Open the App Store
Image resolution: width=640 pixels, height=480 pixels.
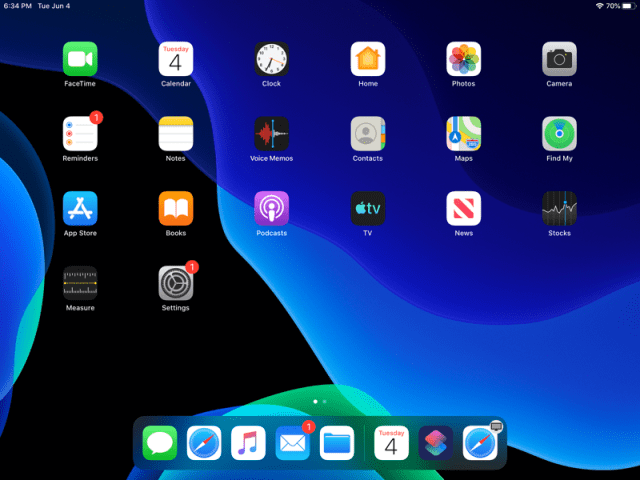(80, 208)
